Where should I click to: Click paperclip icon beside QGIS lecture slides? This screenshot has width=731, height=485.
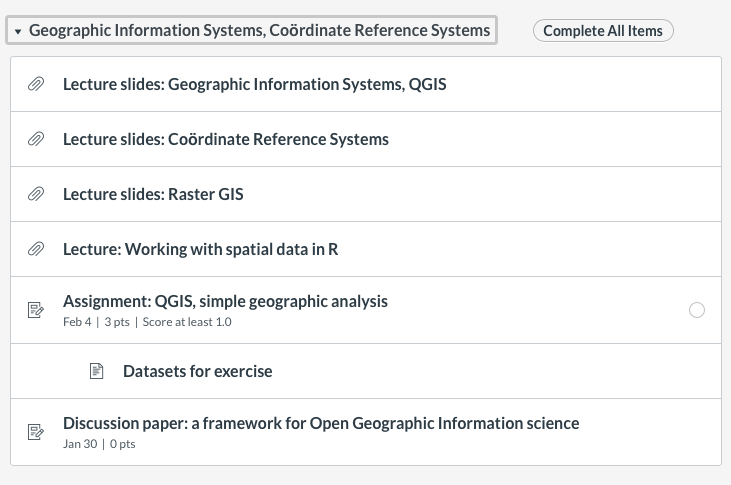pyautogui.click(x=35, y=85)
